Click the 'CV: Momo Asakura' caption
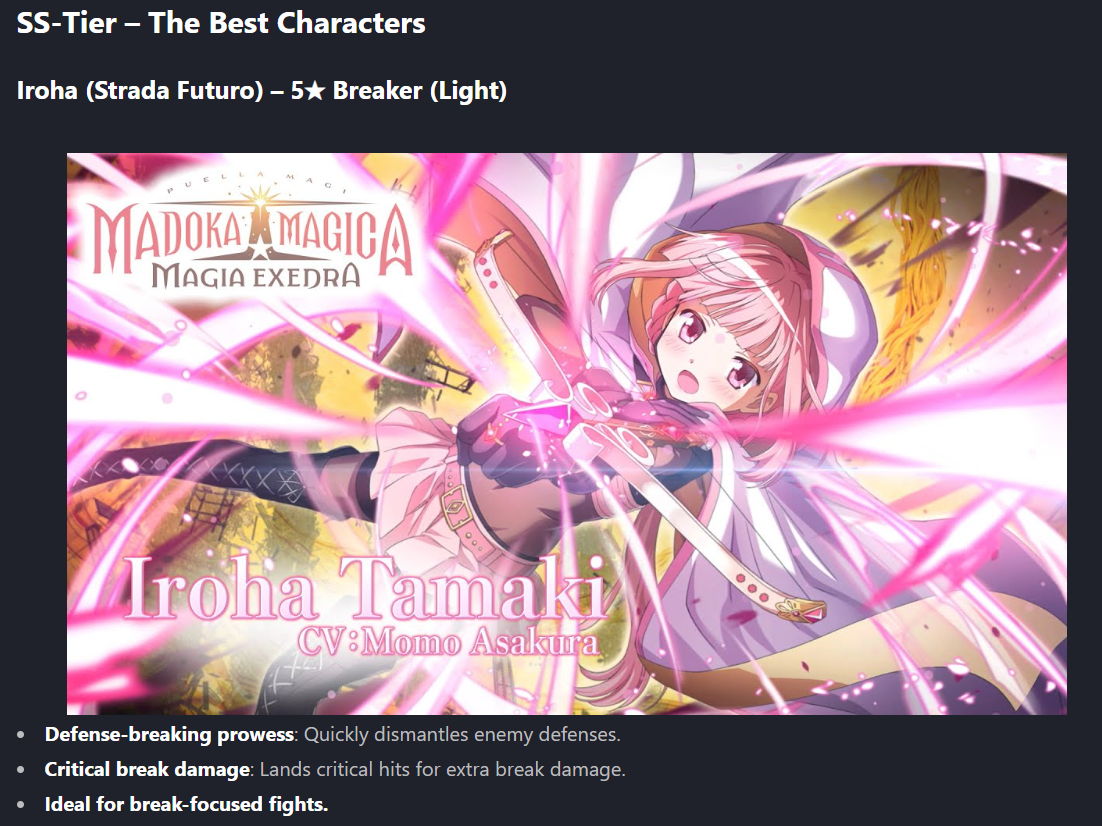1102x826 pixels. 448,641
